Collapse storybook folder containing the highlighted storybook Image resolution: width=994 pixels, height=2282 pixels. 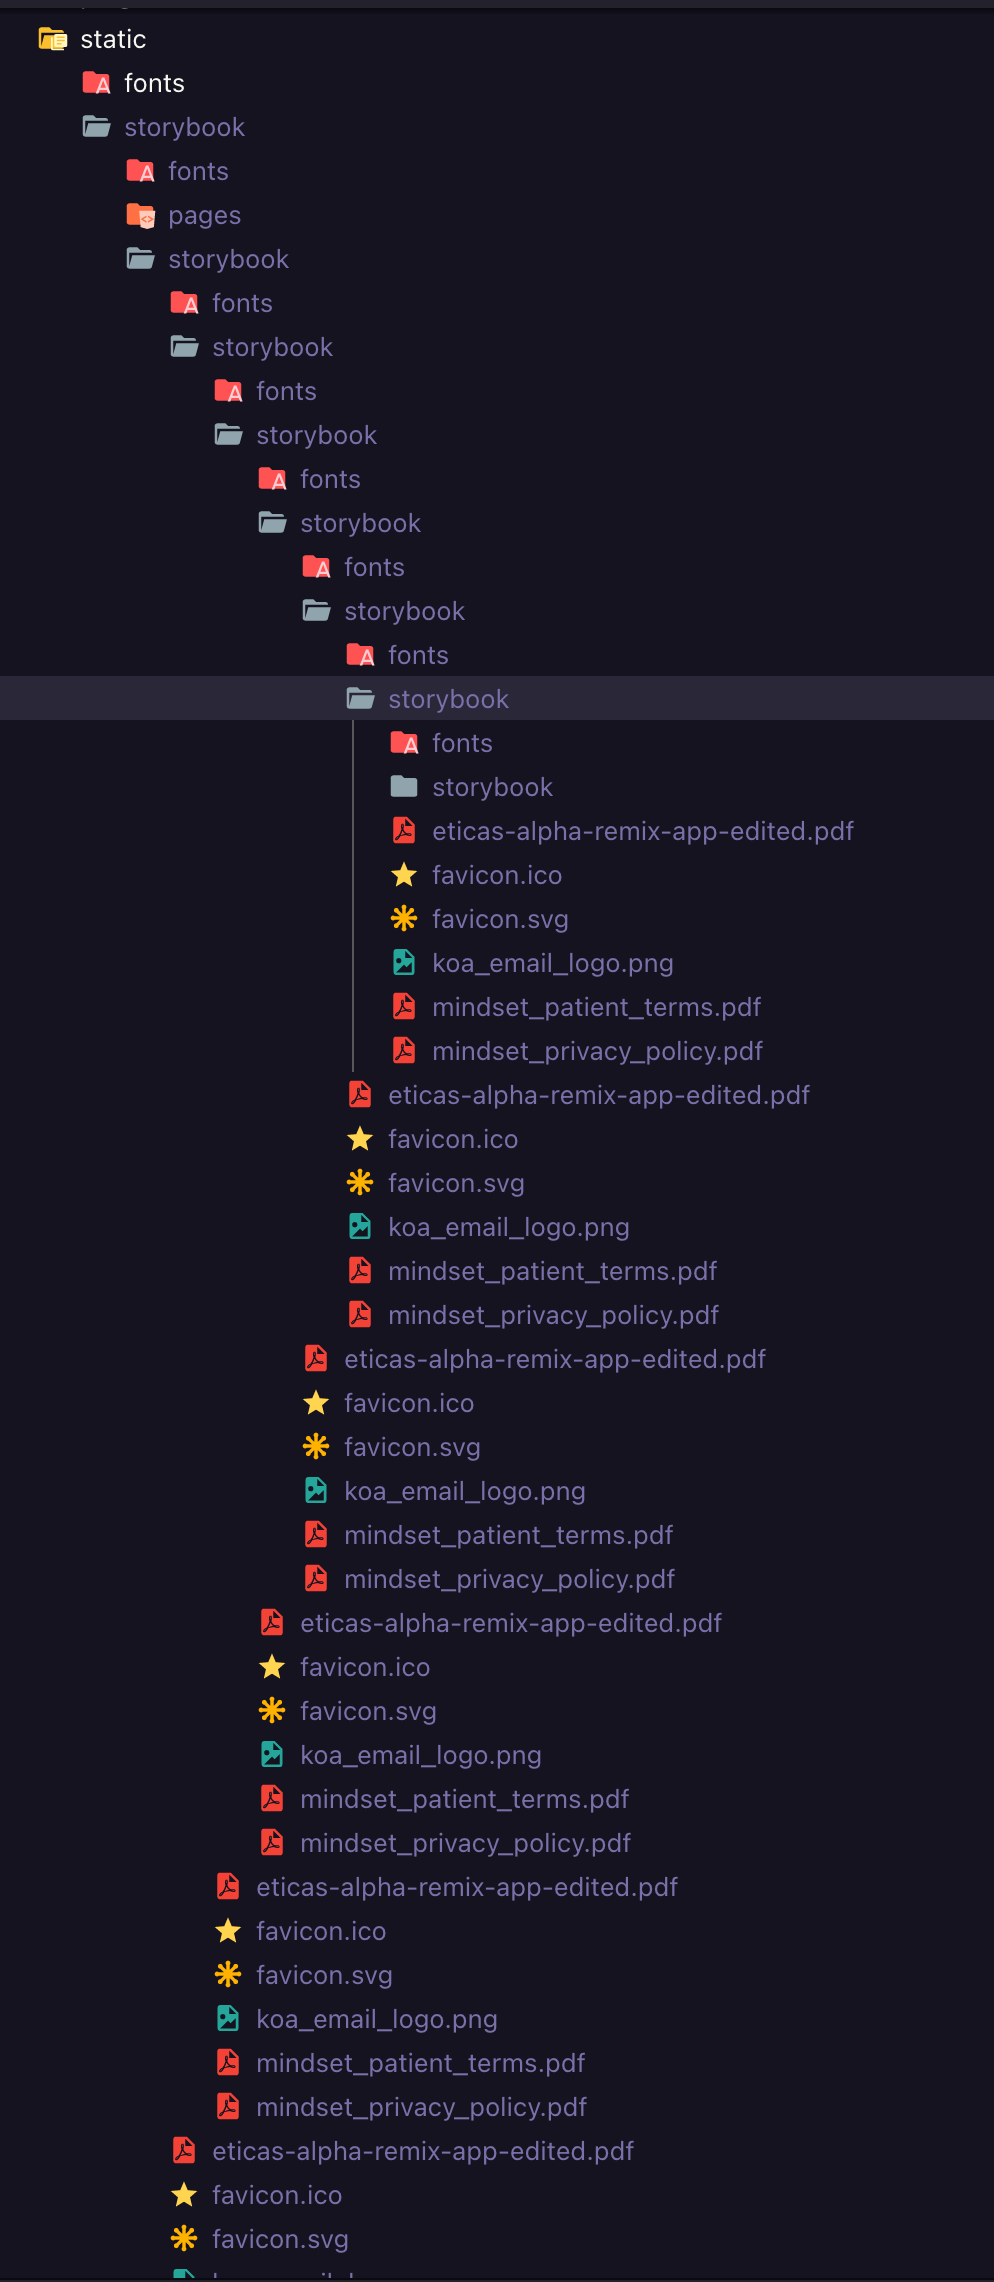(x=316, y=611)
